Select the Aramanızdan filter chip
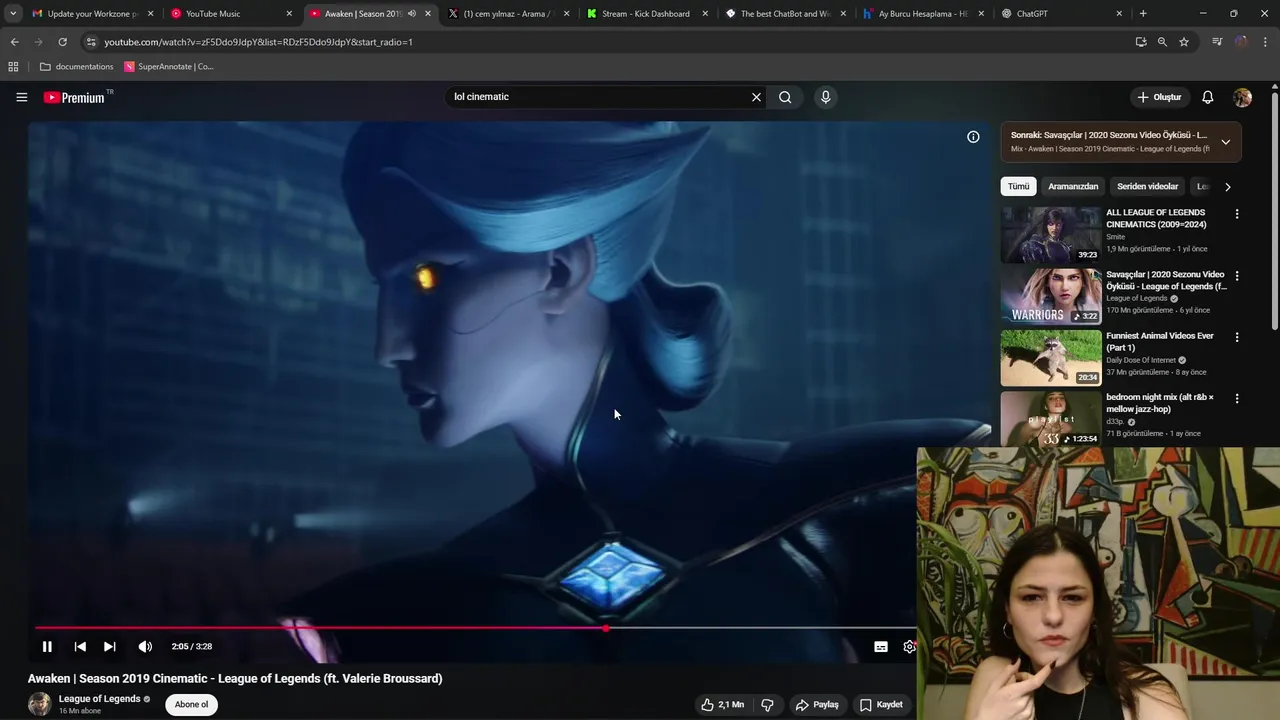This screenshot has height=720, width=1280. click(1073, 186)
